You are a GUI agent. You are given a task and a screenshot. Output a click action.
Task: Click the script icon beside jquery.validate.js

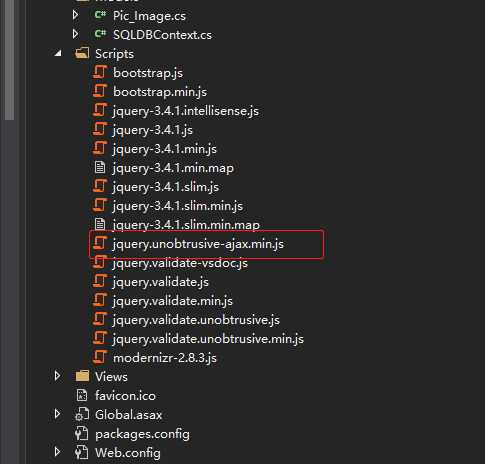[x=100, y=281]
